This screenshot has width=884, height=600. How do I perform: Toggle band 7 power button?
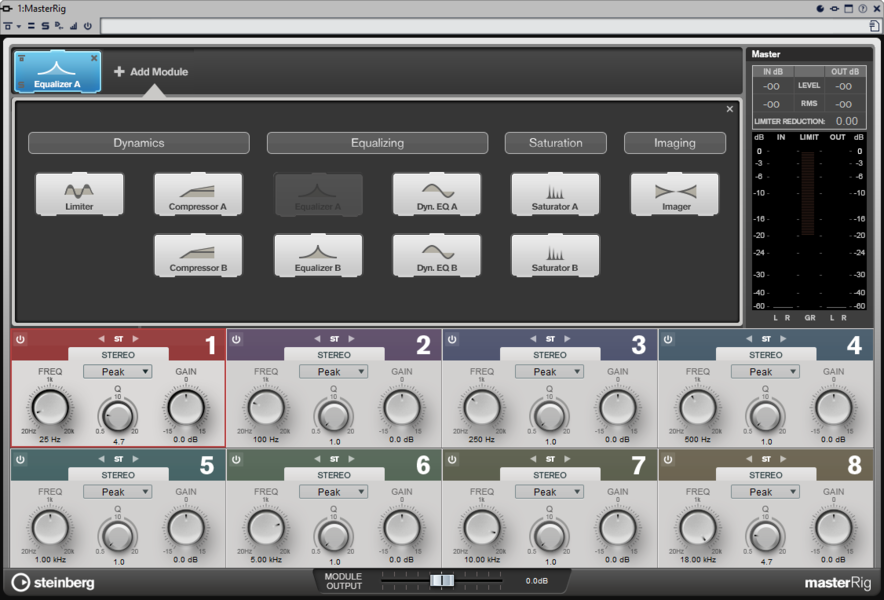[x=452, y=460]
